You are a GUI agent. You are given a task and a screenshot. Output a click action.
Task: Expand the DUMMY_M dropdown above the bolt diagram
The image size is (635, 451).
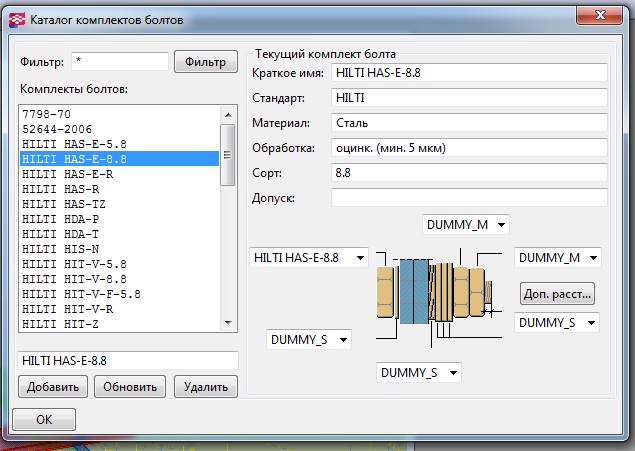(466, 225)
